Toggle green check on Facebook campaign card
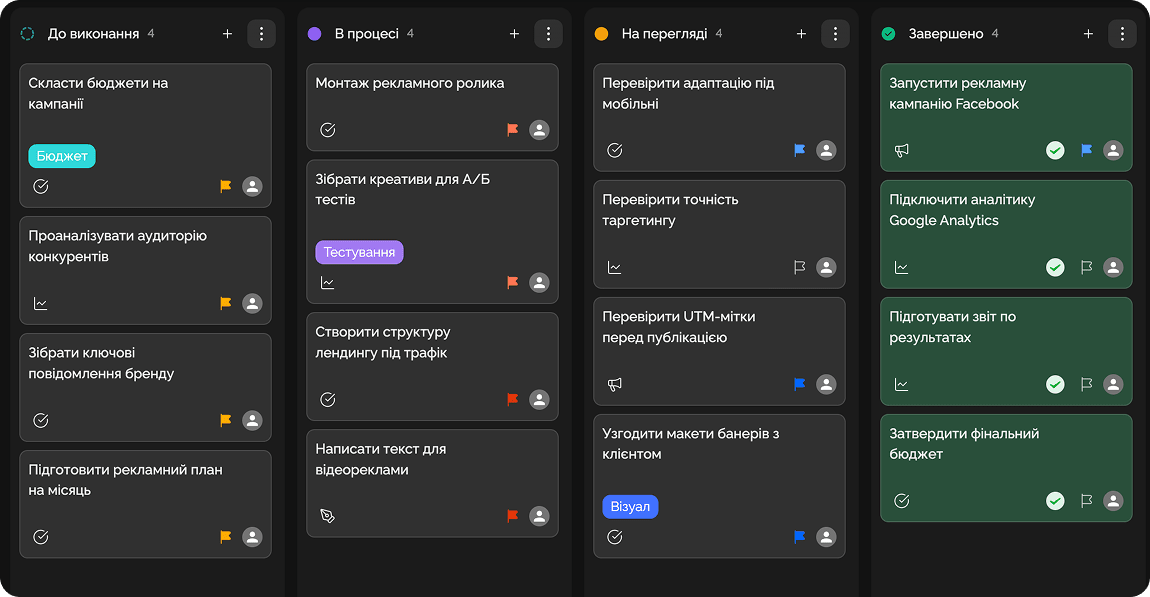Screen dimensions: 1150x597 click(1055, 150)
